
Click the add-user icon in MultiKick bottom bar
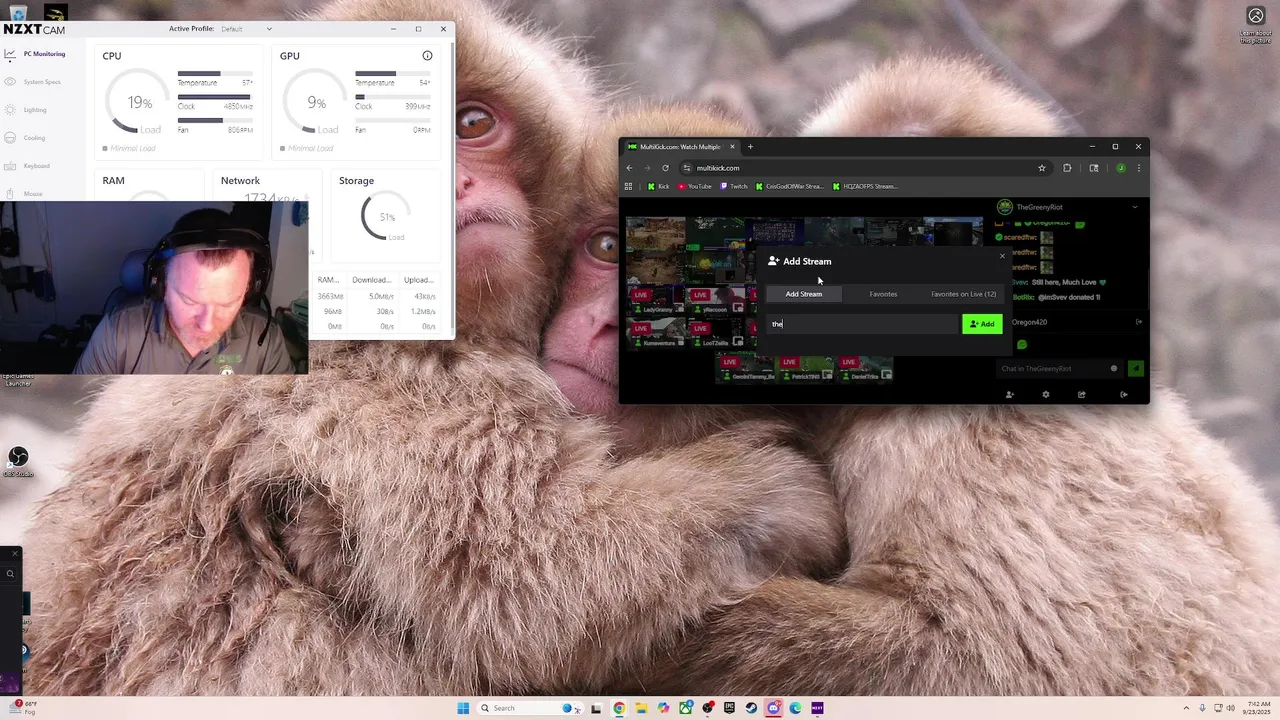(x=1009, y=395)
